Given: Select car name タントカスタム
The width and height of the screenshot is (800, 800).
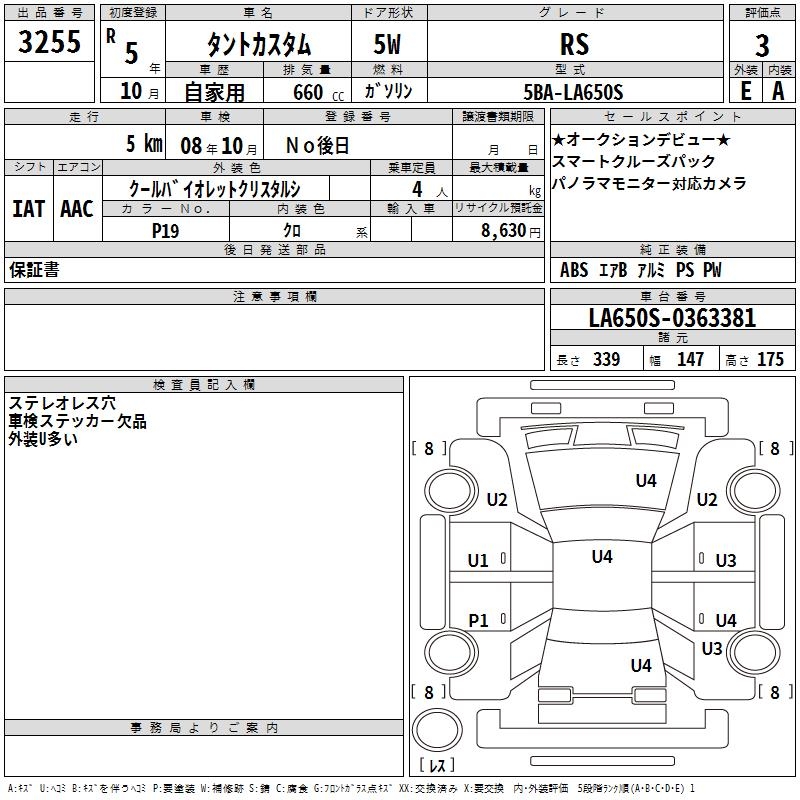Looking at the screenshot, I should click(259, 44).
